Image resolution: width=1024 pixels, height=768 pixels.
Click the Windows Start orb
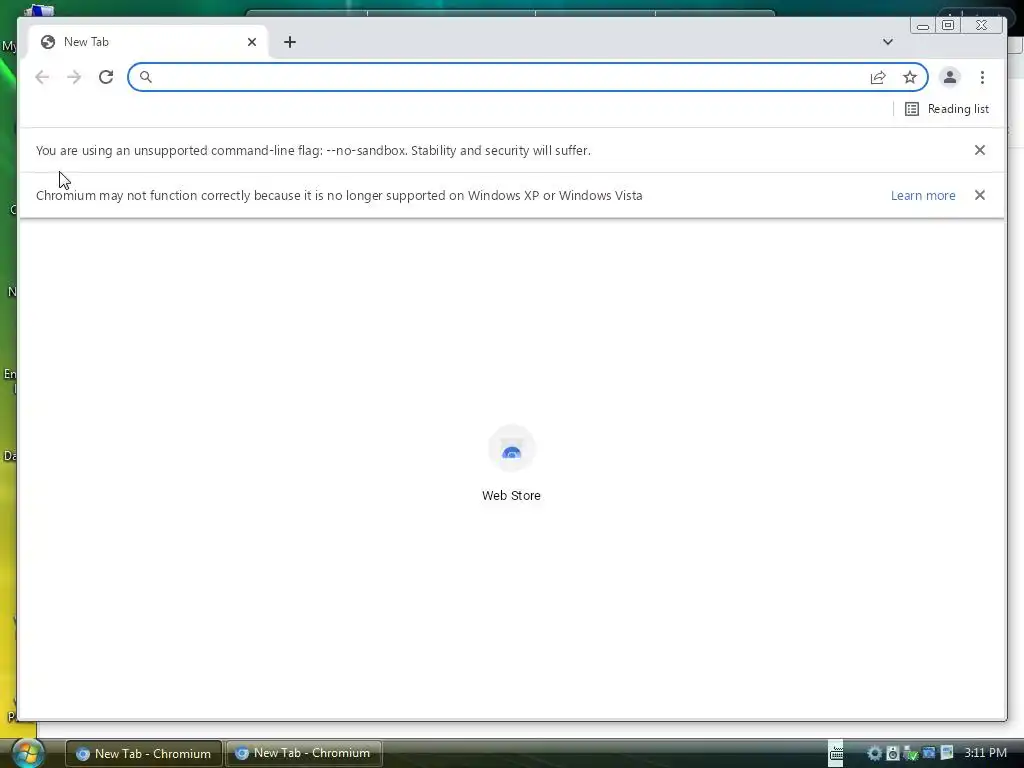[x=27, y=753]
